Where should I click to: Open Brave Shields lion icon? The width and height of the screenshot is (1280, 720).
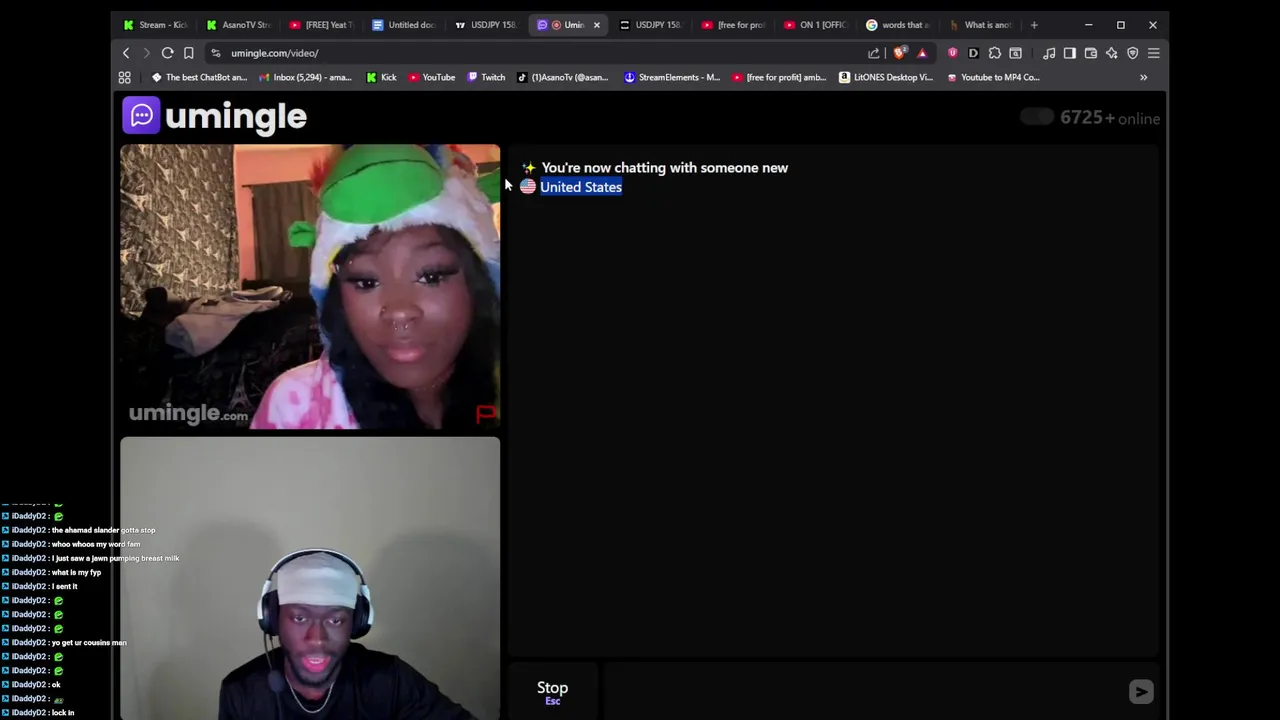(x=900, y=53)
